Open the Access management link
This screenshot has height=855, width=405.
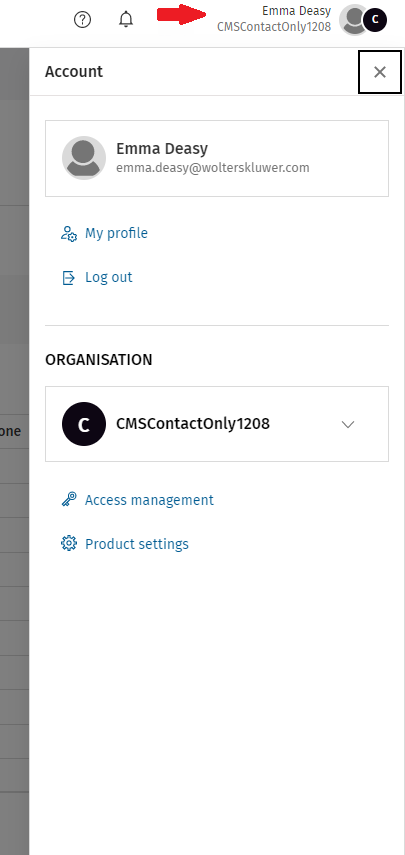[149, 500]
